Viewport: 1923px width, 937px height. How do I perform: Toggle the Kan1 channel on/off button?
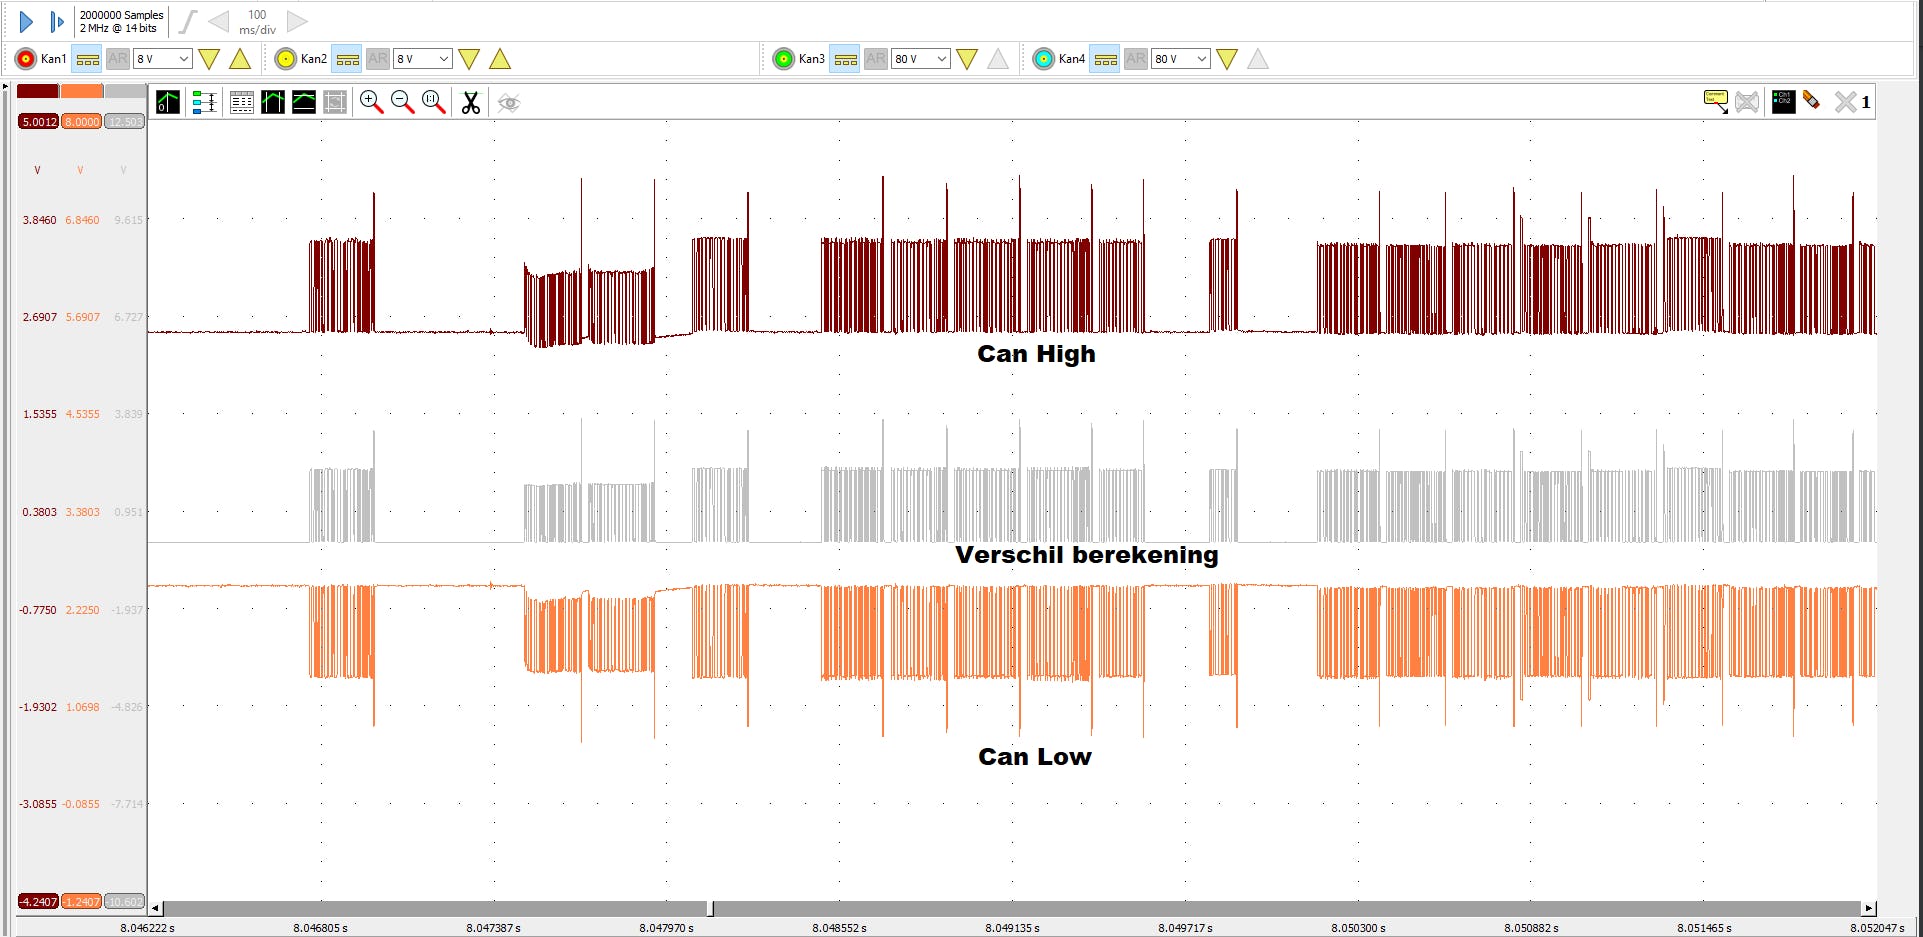[26, 59]
